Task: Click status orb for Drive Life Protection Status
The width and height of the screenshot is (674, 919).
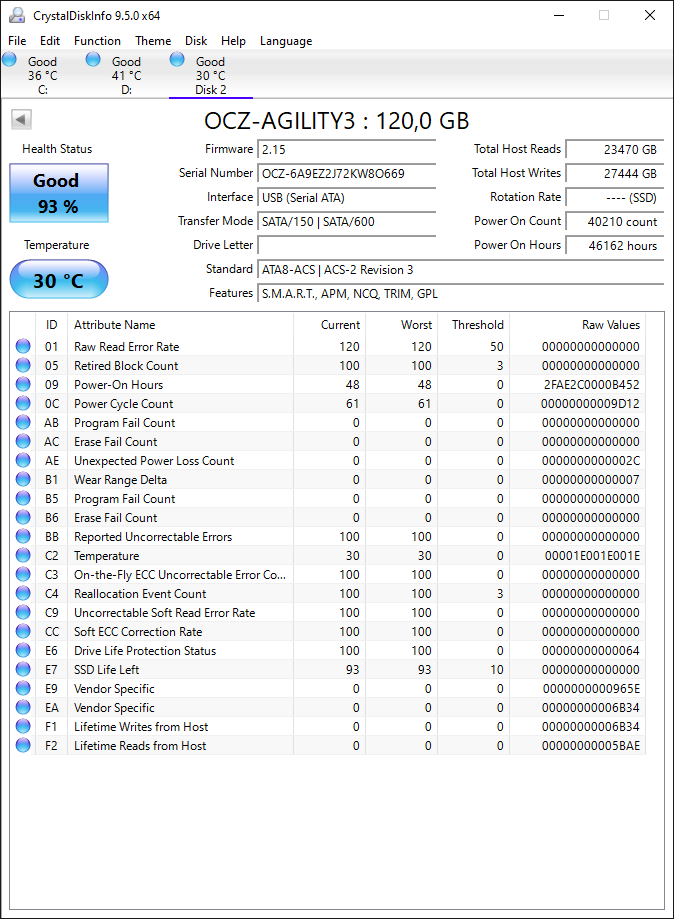Action: coord(23,650)
